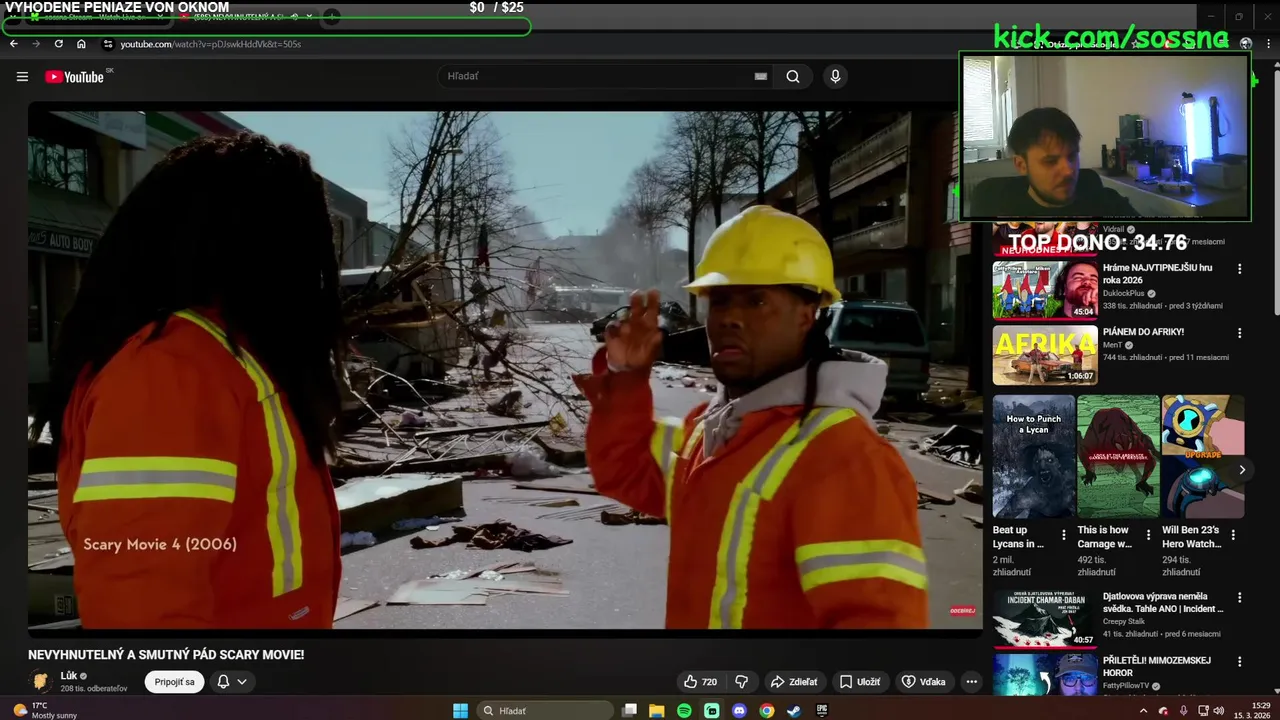The image size is (1280, 720).
Task: Open Hráme NAJVTIPNEJŠIU hru roka thumbnail
Action: tap(1045, 290)
